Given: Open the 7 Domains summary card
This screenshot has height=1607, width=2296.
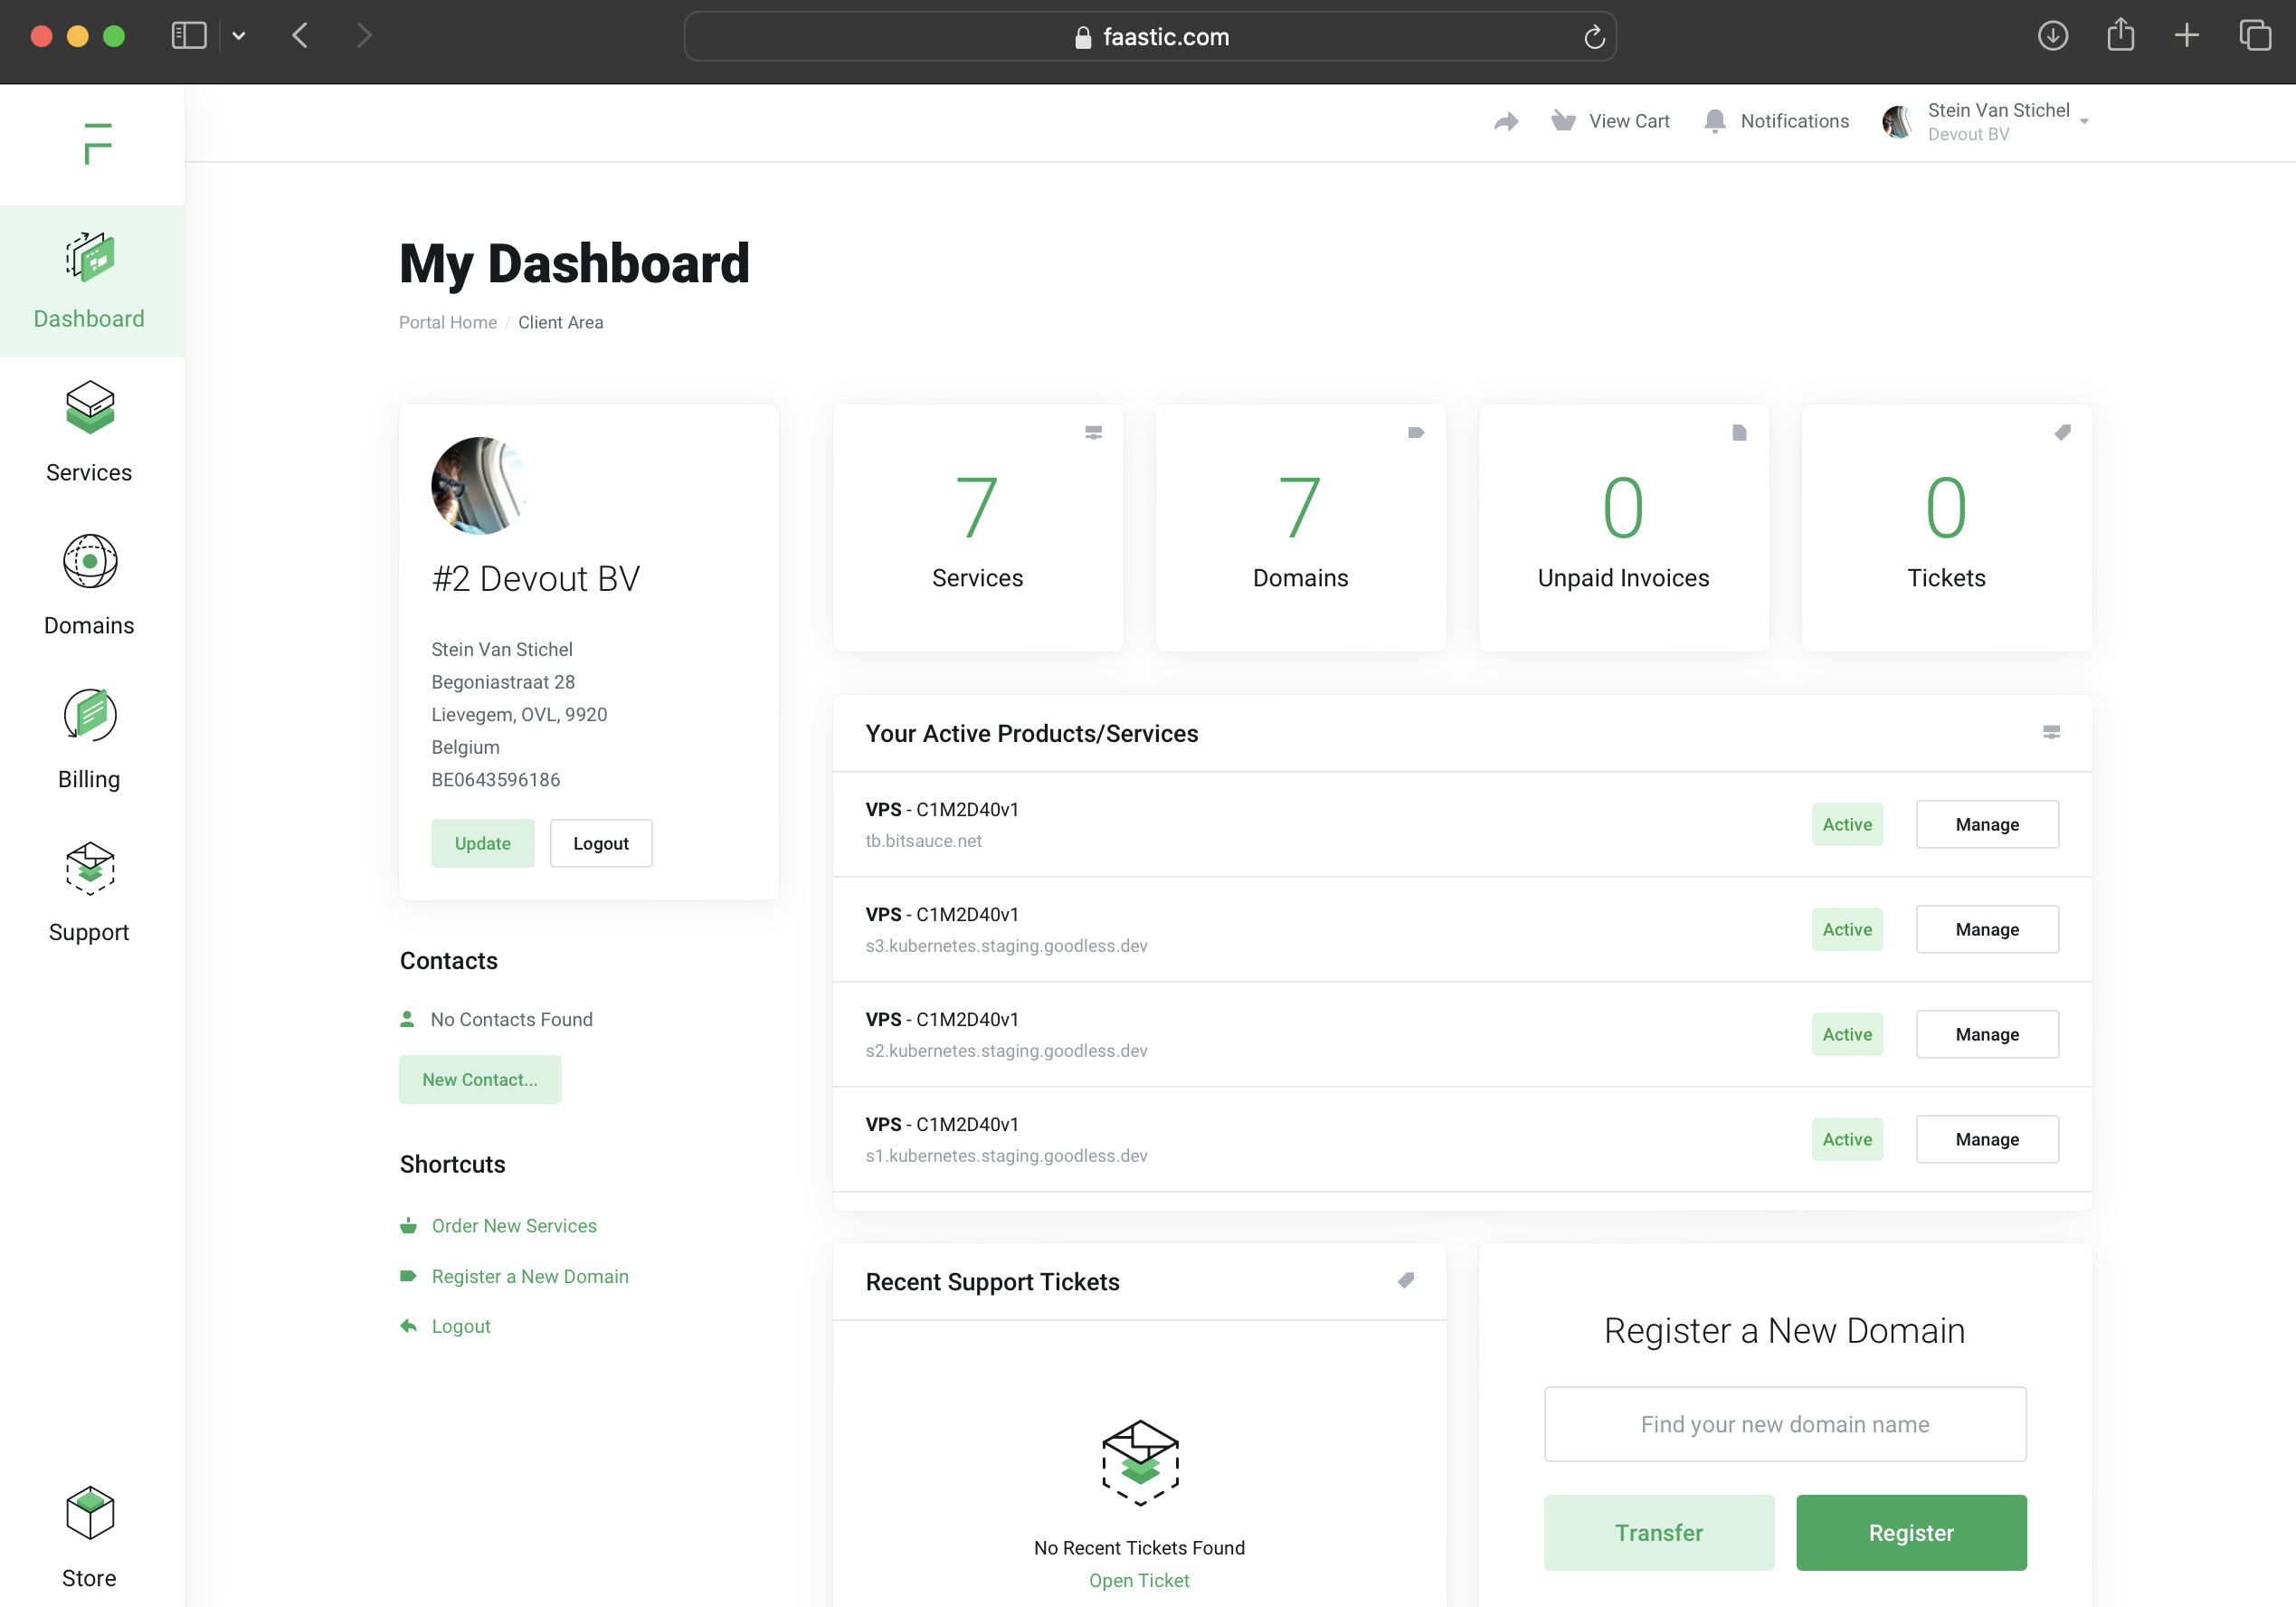Looking at the screenshot, I should pos(1300,528).
